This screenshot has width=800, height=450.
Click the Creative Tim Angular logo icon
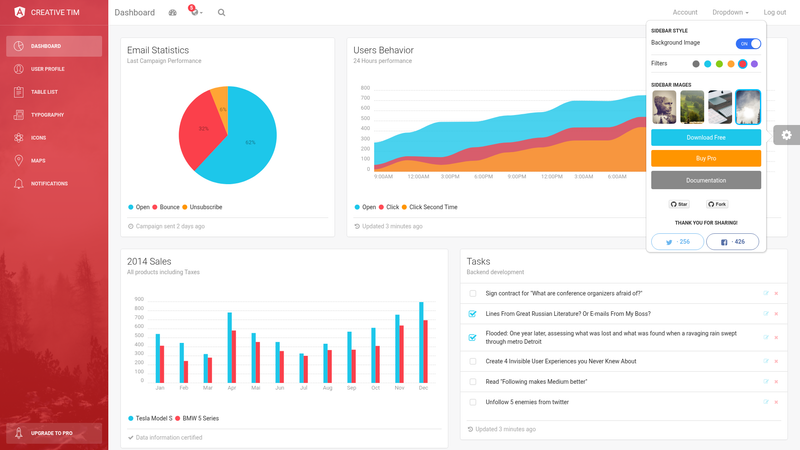19,12
